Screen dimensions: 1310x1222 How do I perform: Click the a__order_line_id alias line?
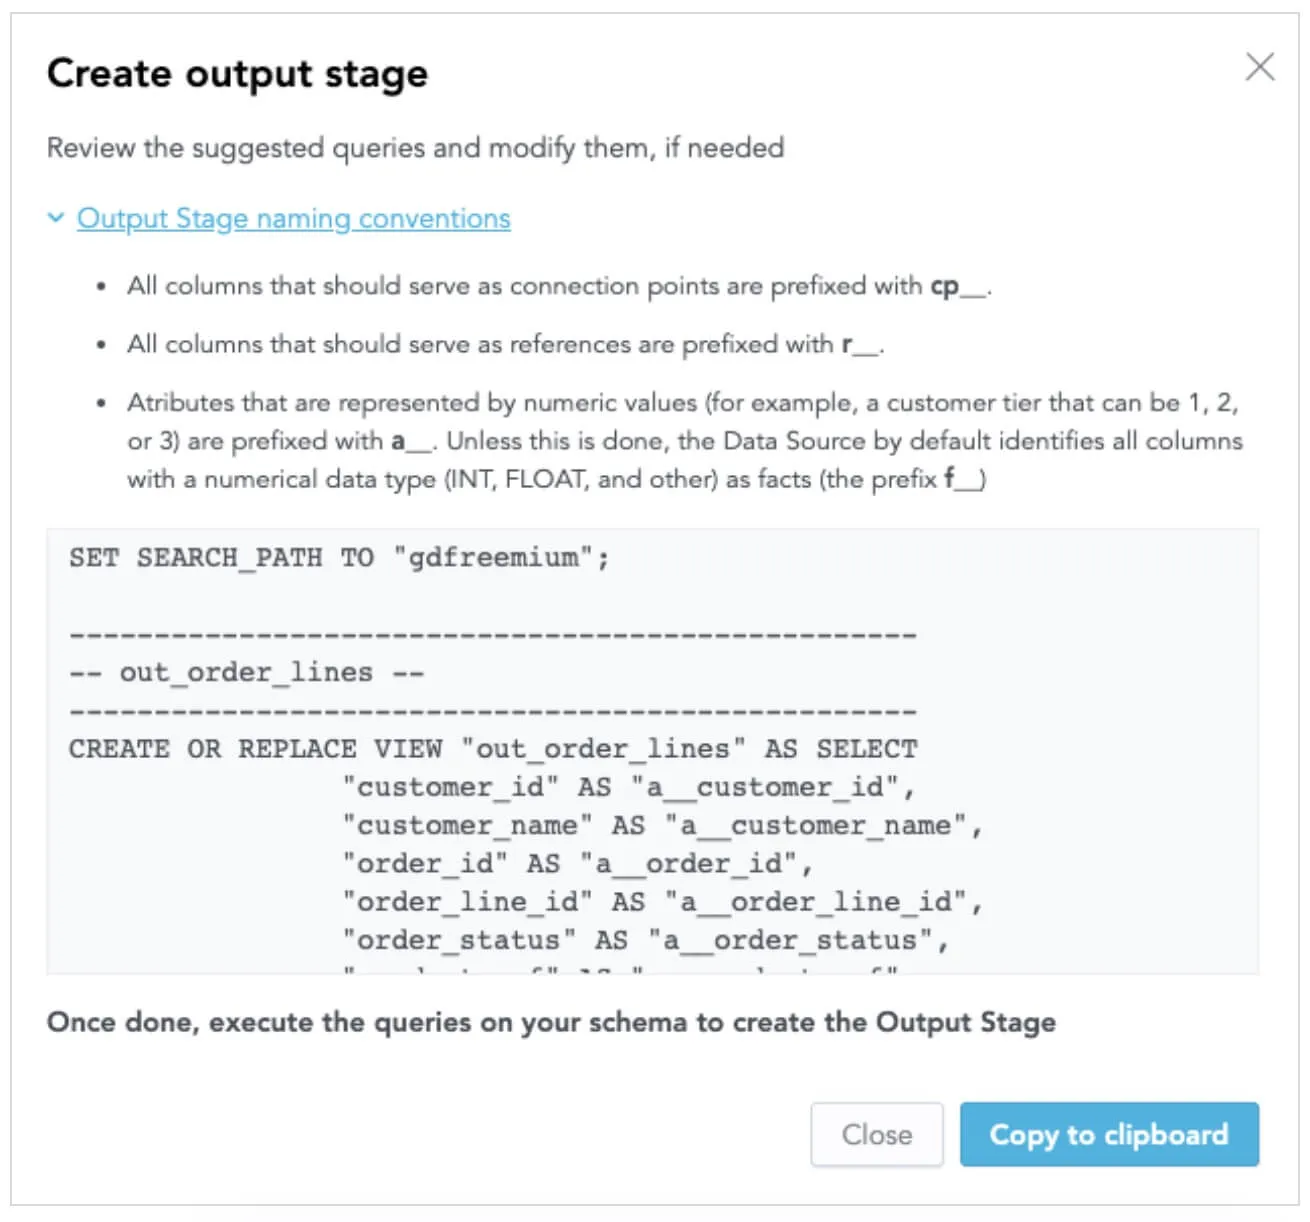pos(660,901)
